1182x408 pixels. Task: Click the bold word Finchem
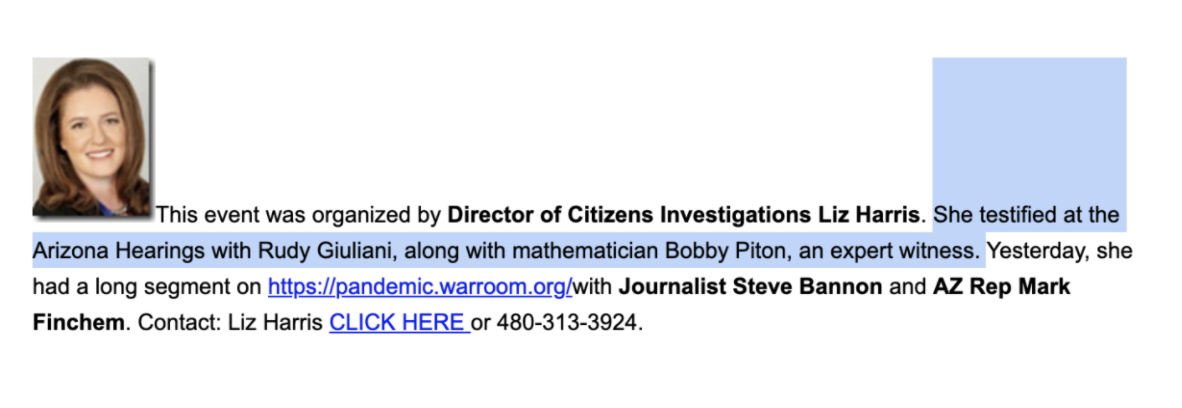click(x=78, y=324)
